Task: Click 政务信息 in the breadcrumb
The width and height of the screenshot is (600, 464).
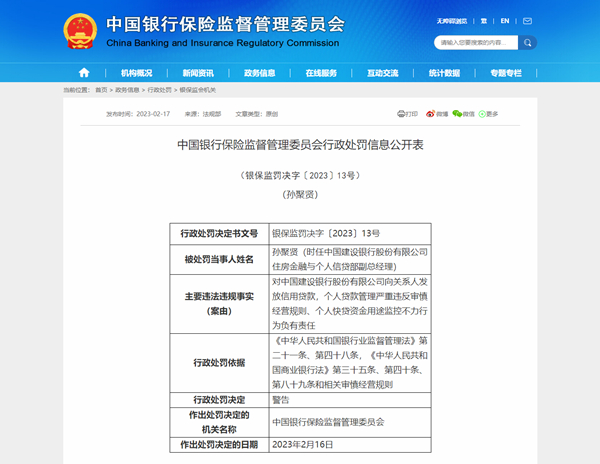Action: pos(127,90)
